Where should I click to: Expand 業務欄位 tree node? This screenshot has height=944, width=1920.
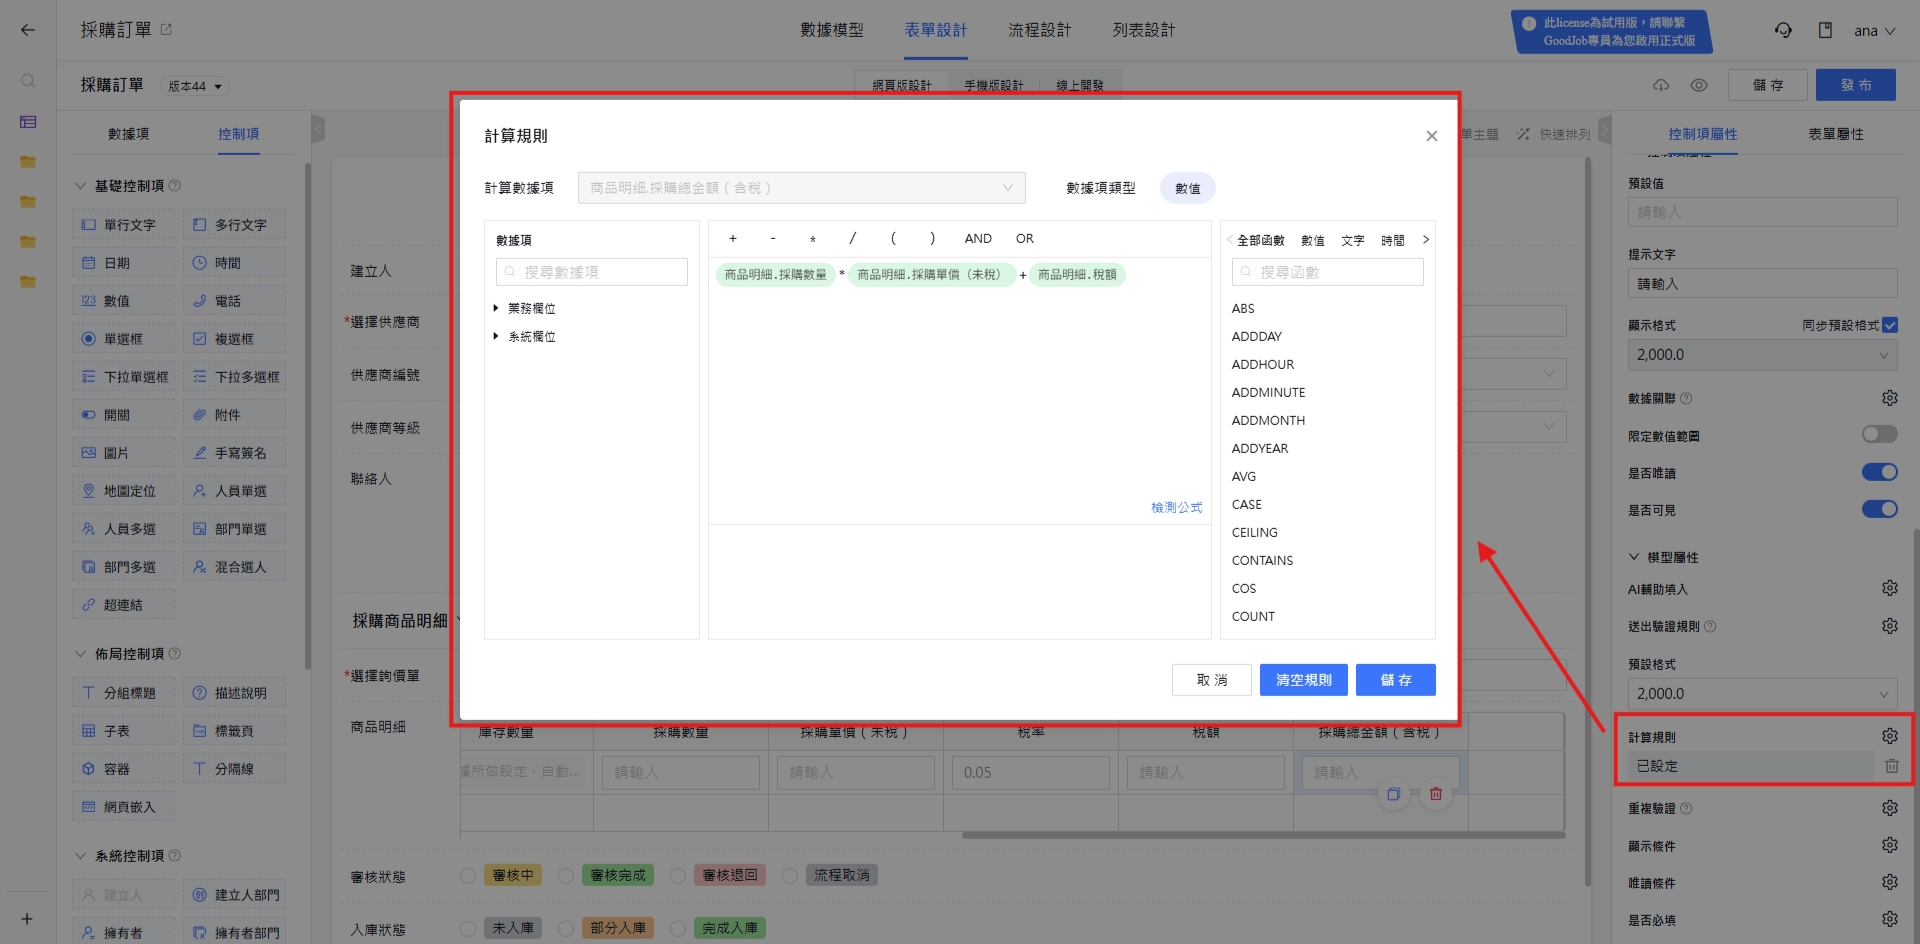(496, 308)
